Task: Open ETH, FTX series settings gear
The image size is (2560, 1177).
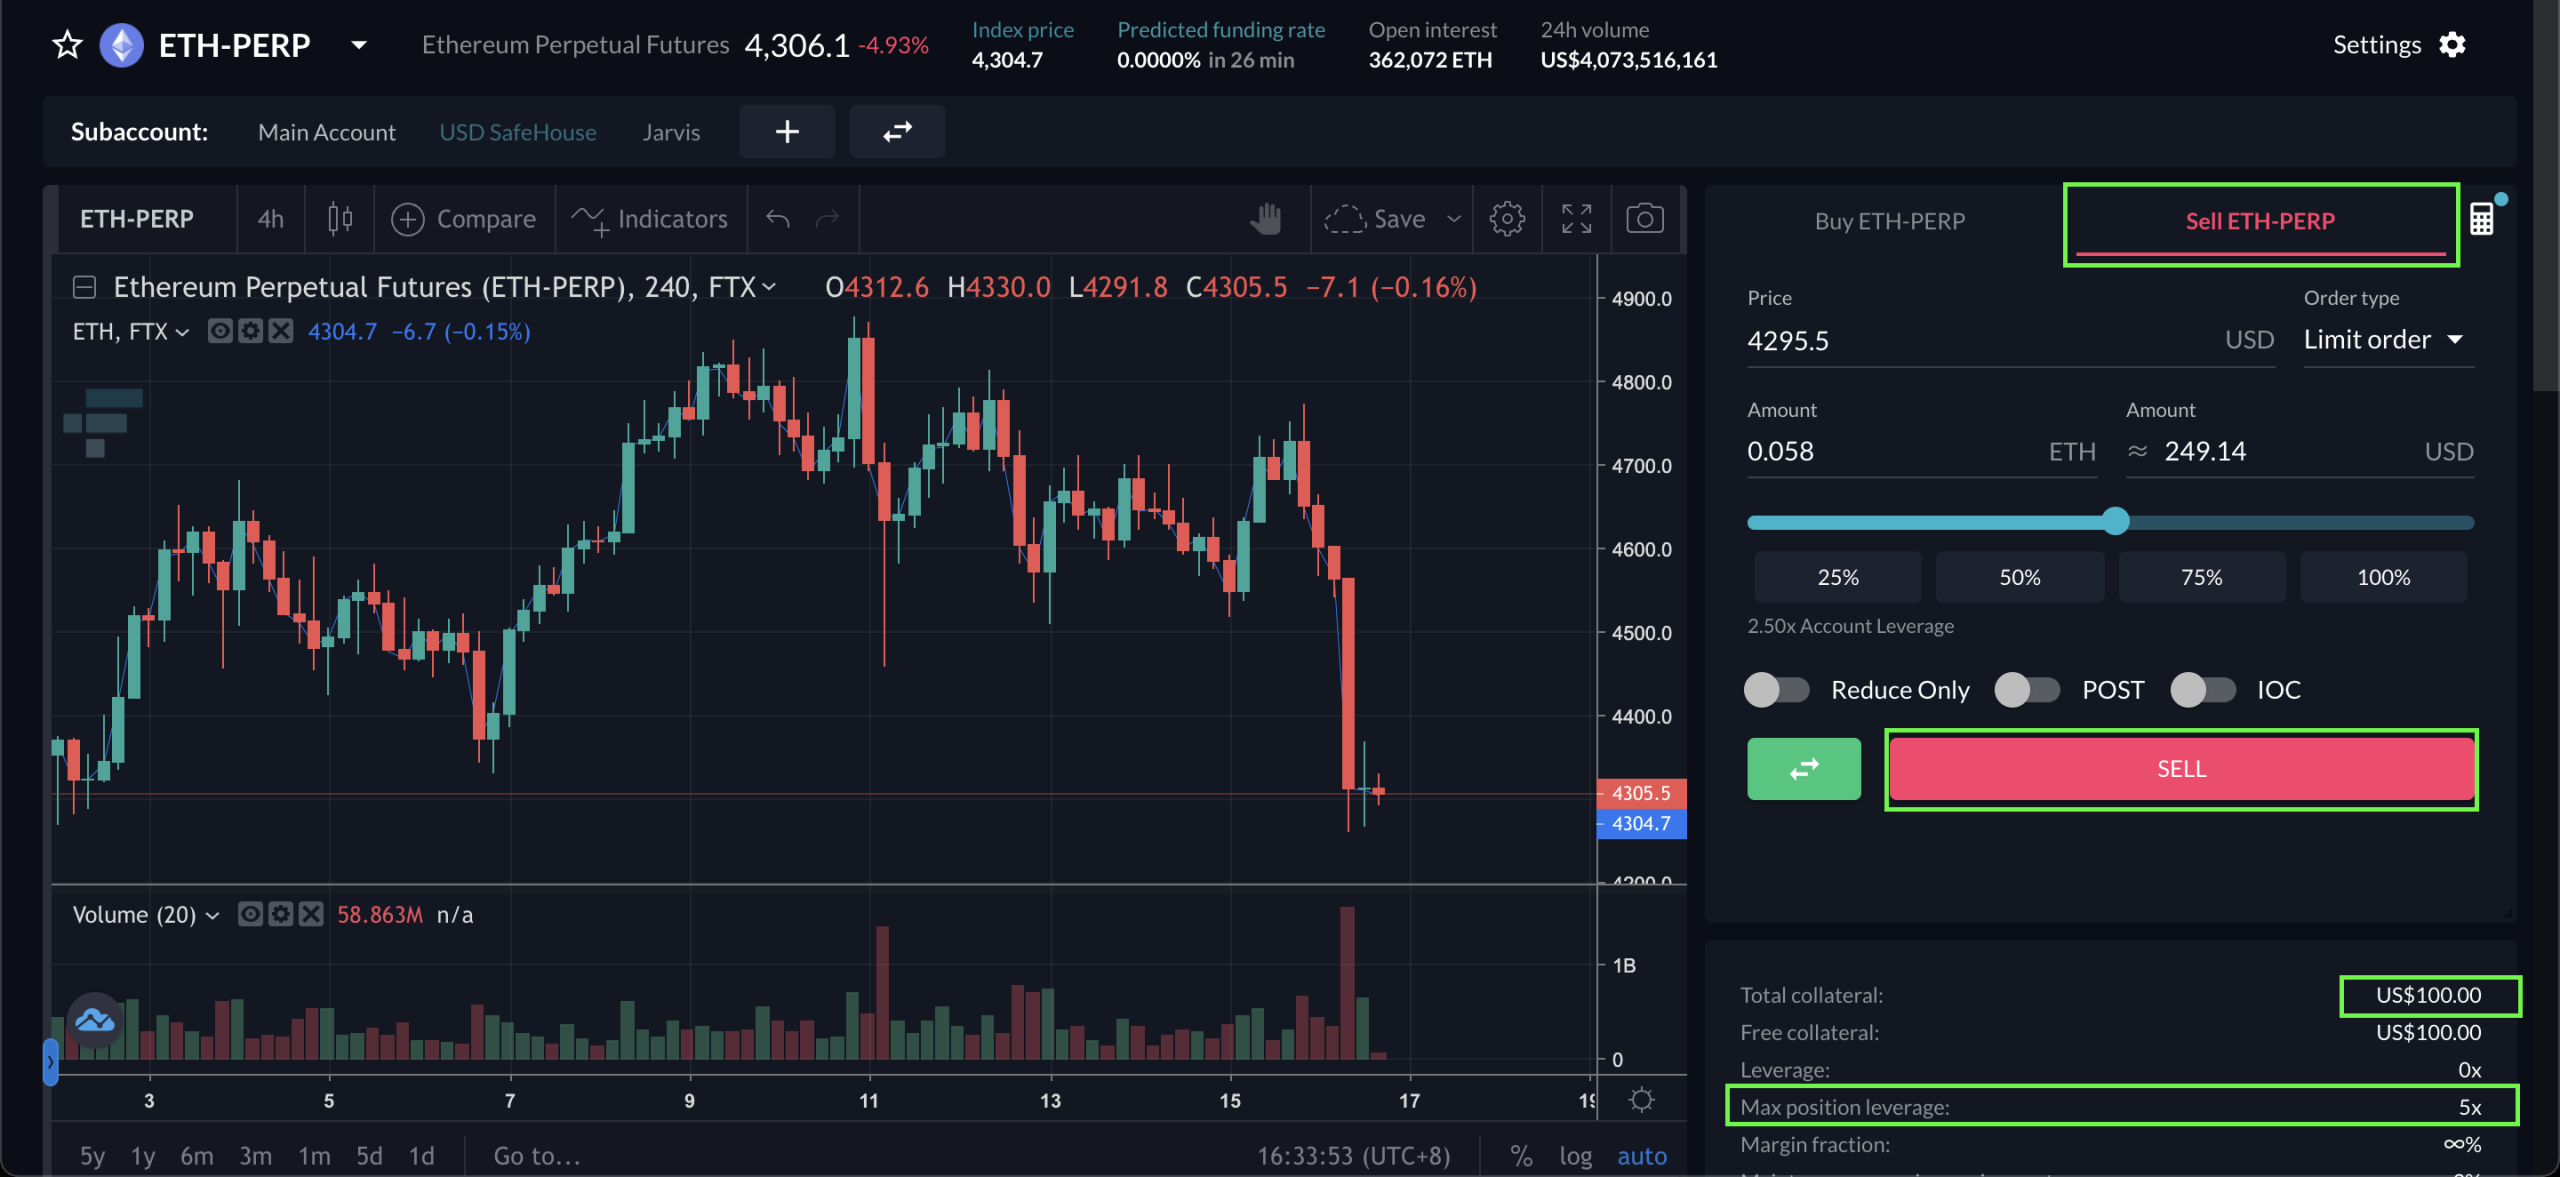Action: [250, 331]
